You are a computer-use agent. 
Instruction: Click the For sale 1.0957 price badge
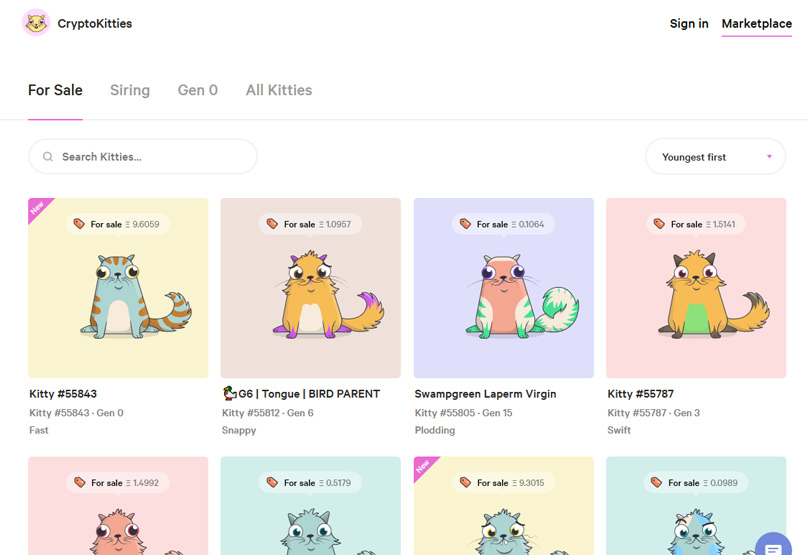point(310,224)
